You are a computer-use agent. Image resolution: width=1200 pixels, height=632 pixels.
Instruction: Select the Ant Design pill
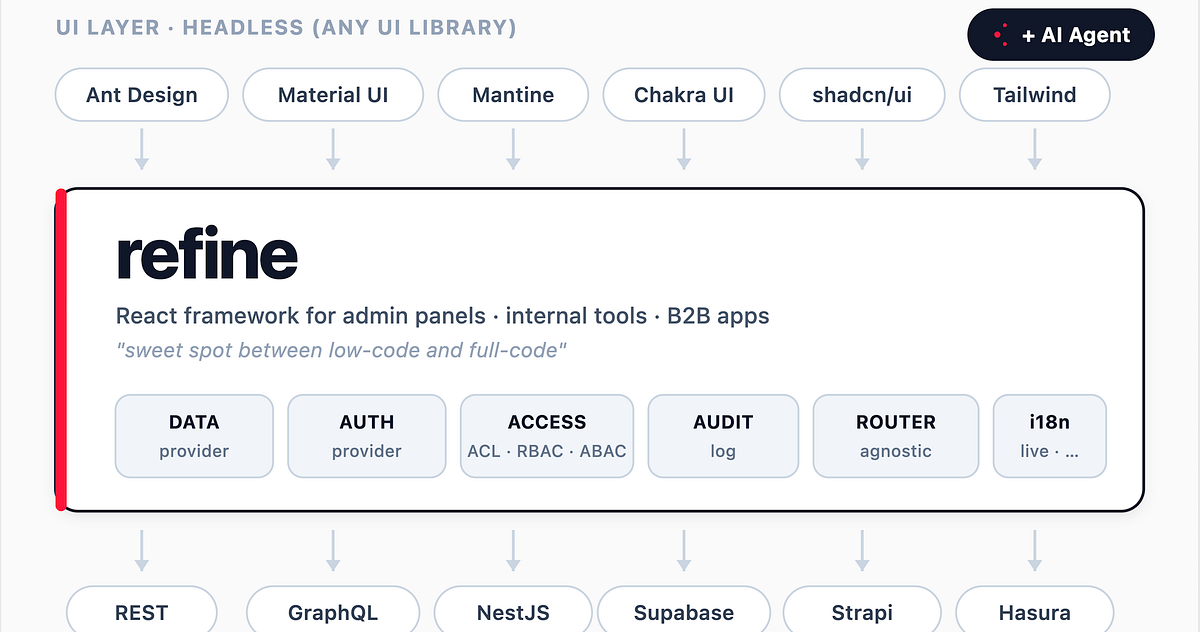point(142,95)
